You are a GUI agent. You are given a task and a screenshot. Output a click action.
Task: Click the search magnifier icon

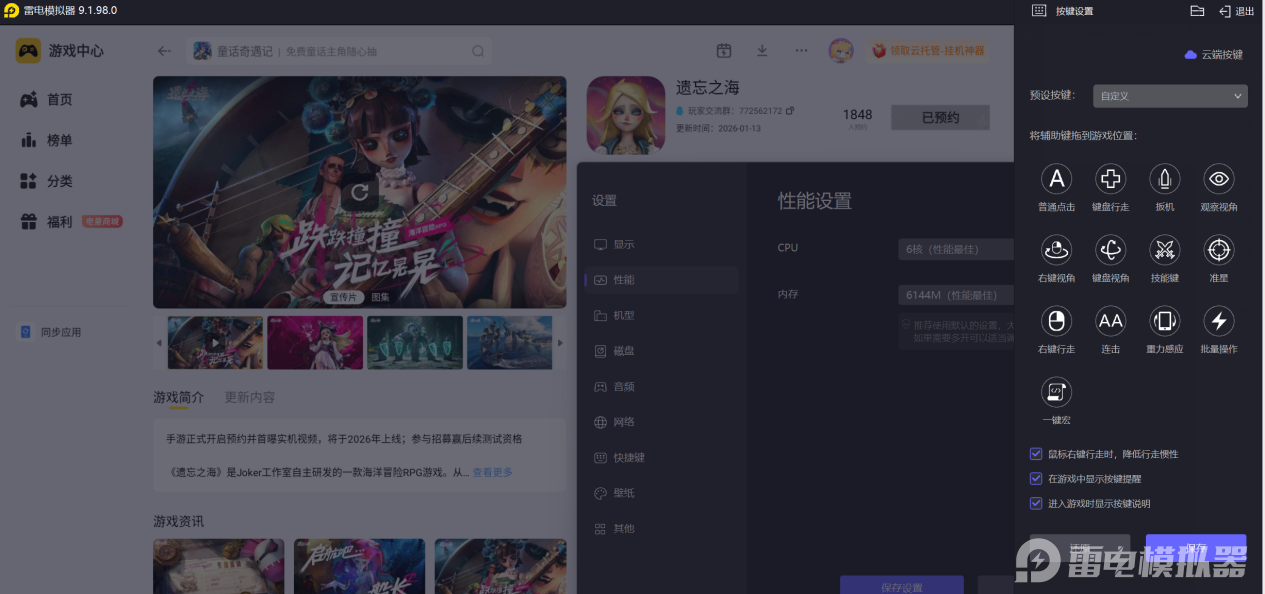(x=479, y=51)
